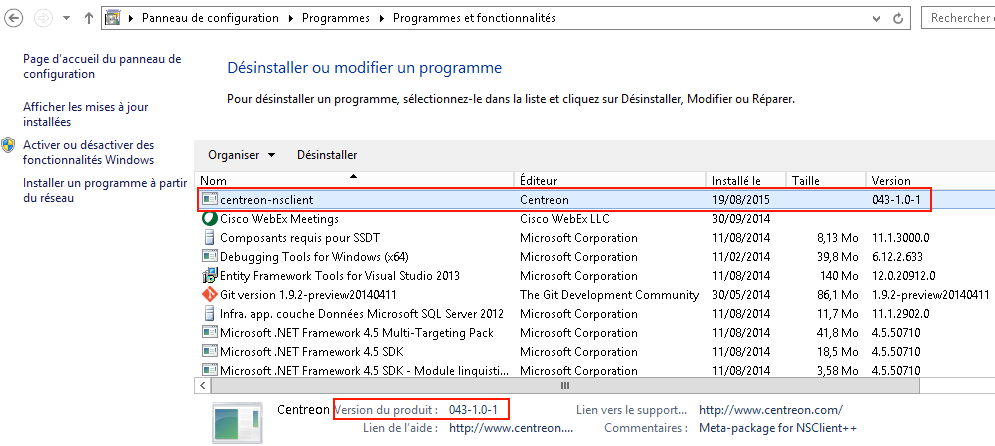995x446 pixels.
Task: Open Activer ou désactiver des fonctionnalités Windows
Action: coord(89,152)
